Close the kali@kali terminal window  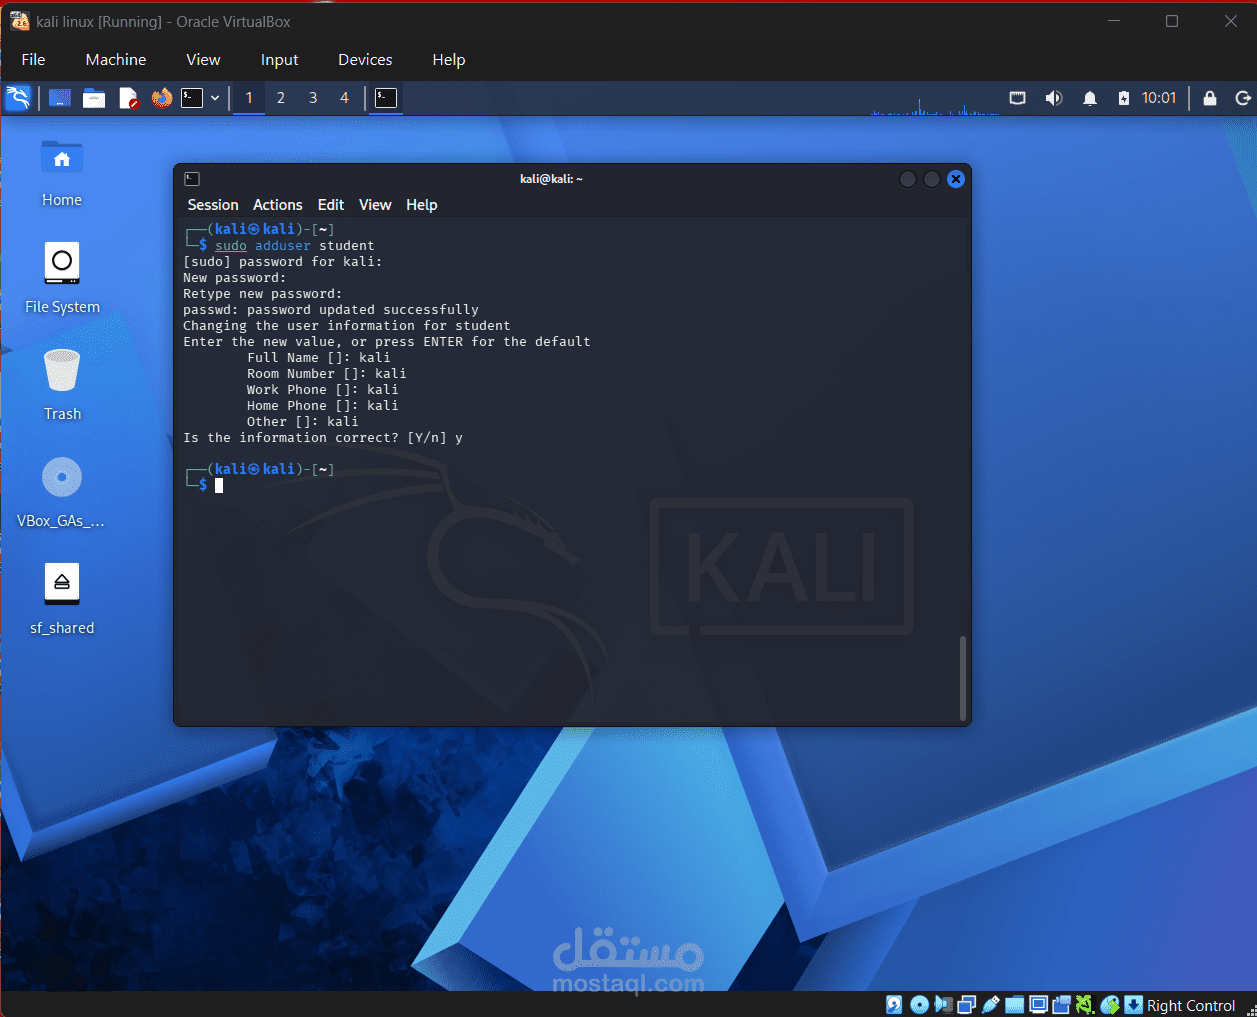pyautogui.click(x=956, y=179)
